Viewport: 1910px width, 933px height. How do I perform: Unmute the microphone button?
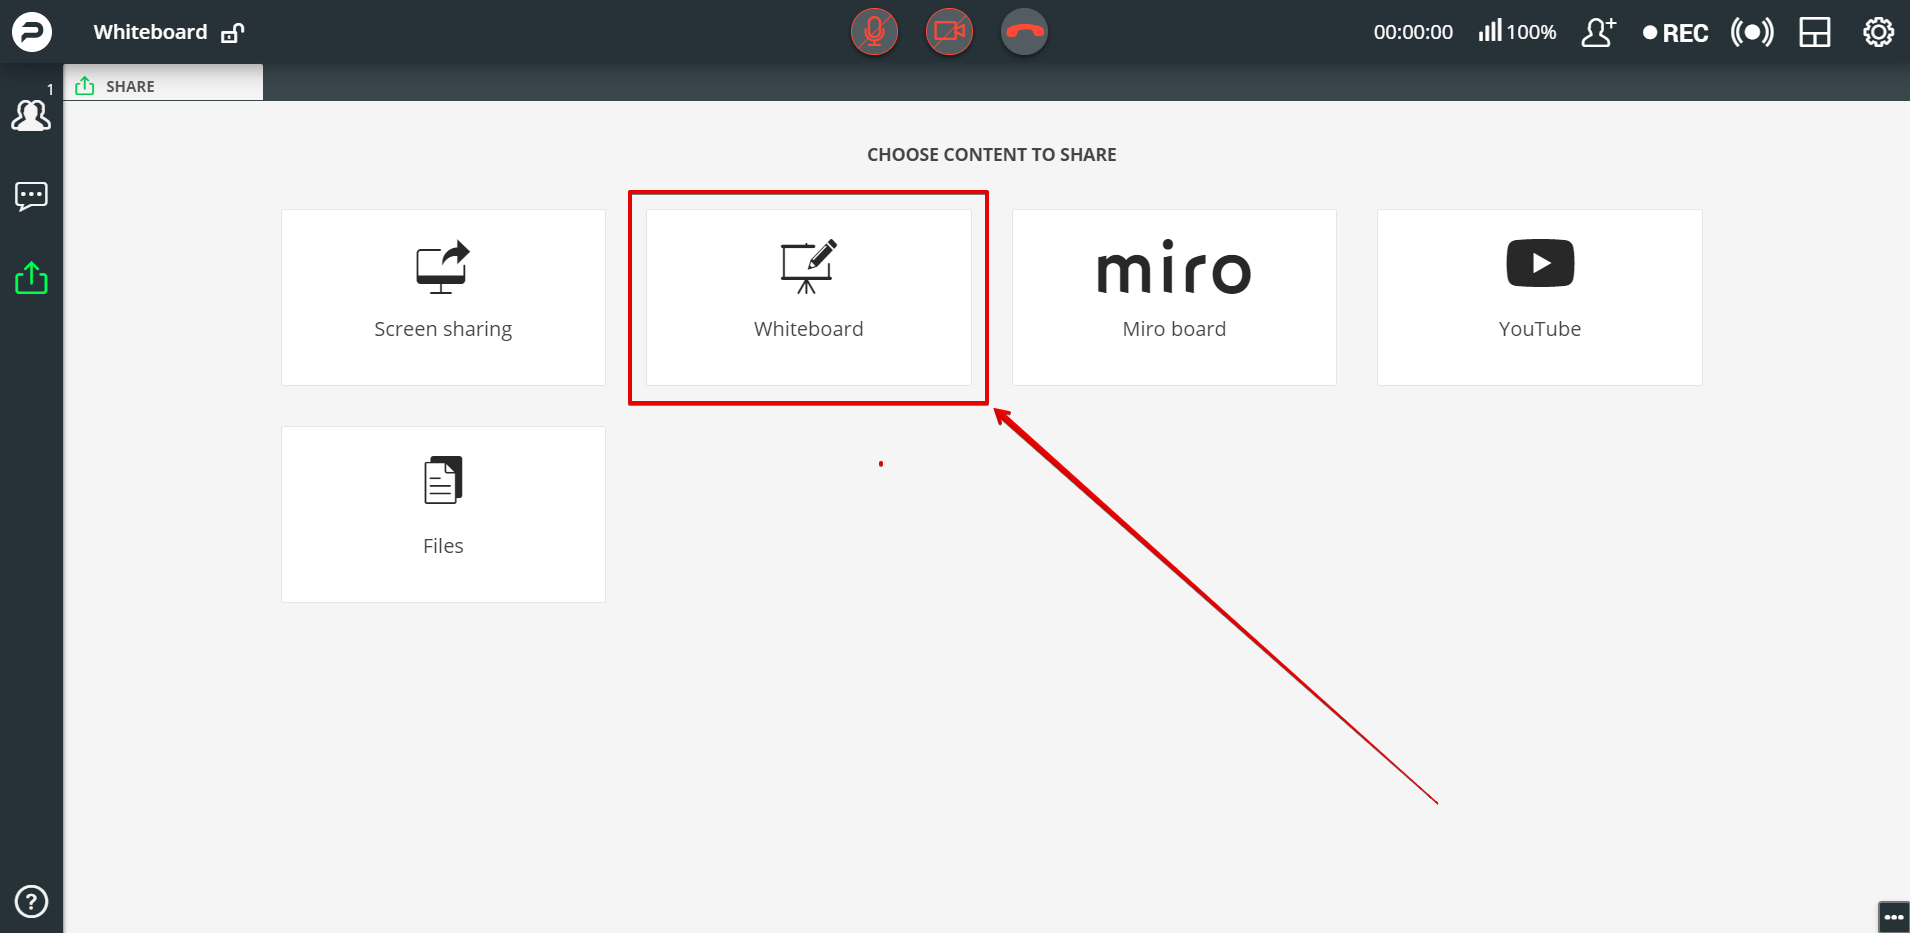tap(874, 32)
